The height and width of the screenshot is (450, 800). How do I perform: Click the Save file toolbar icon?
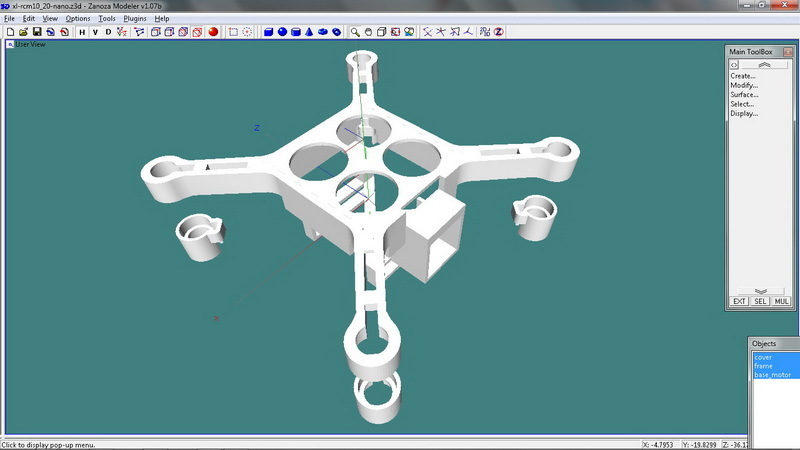[x=36, y=32]
